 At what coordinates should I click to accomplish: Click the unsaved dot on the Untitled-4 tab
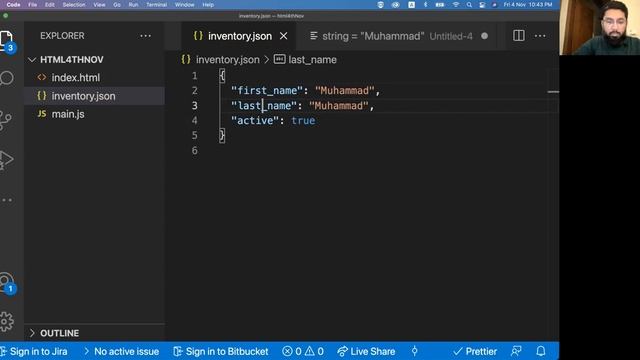tap(484, 36)
